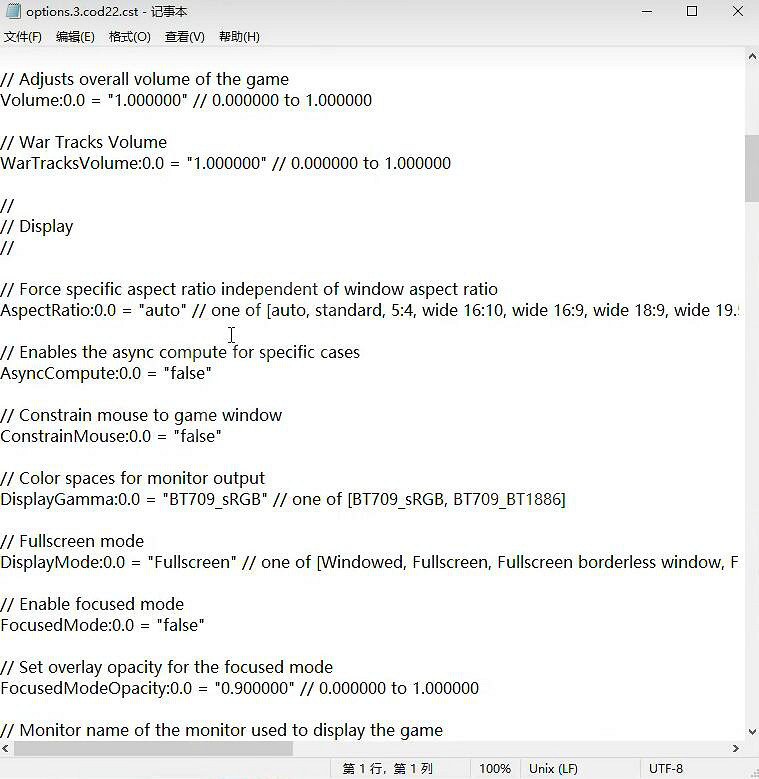This screenshot has height=779, width=759.
Task: Click the 100% zoom level in status bar
Action: pos(494,769)
